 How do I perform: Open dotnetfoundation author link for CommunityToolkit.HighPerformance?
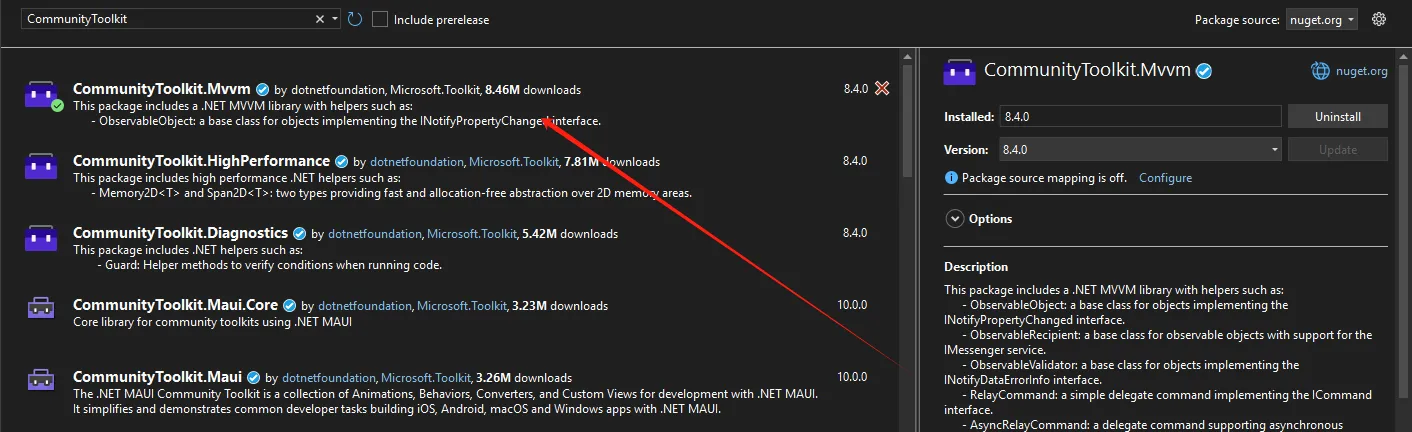(x=416, y=162)
